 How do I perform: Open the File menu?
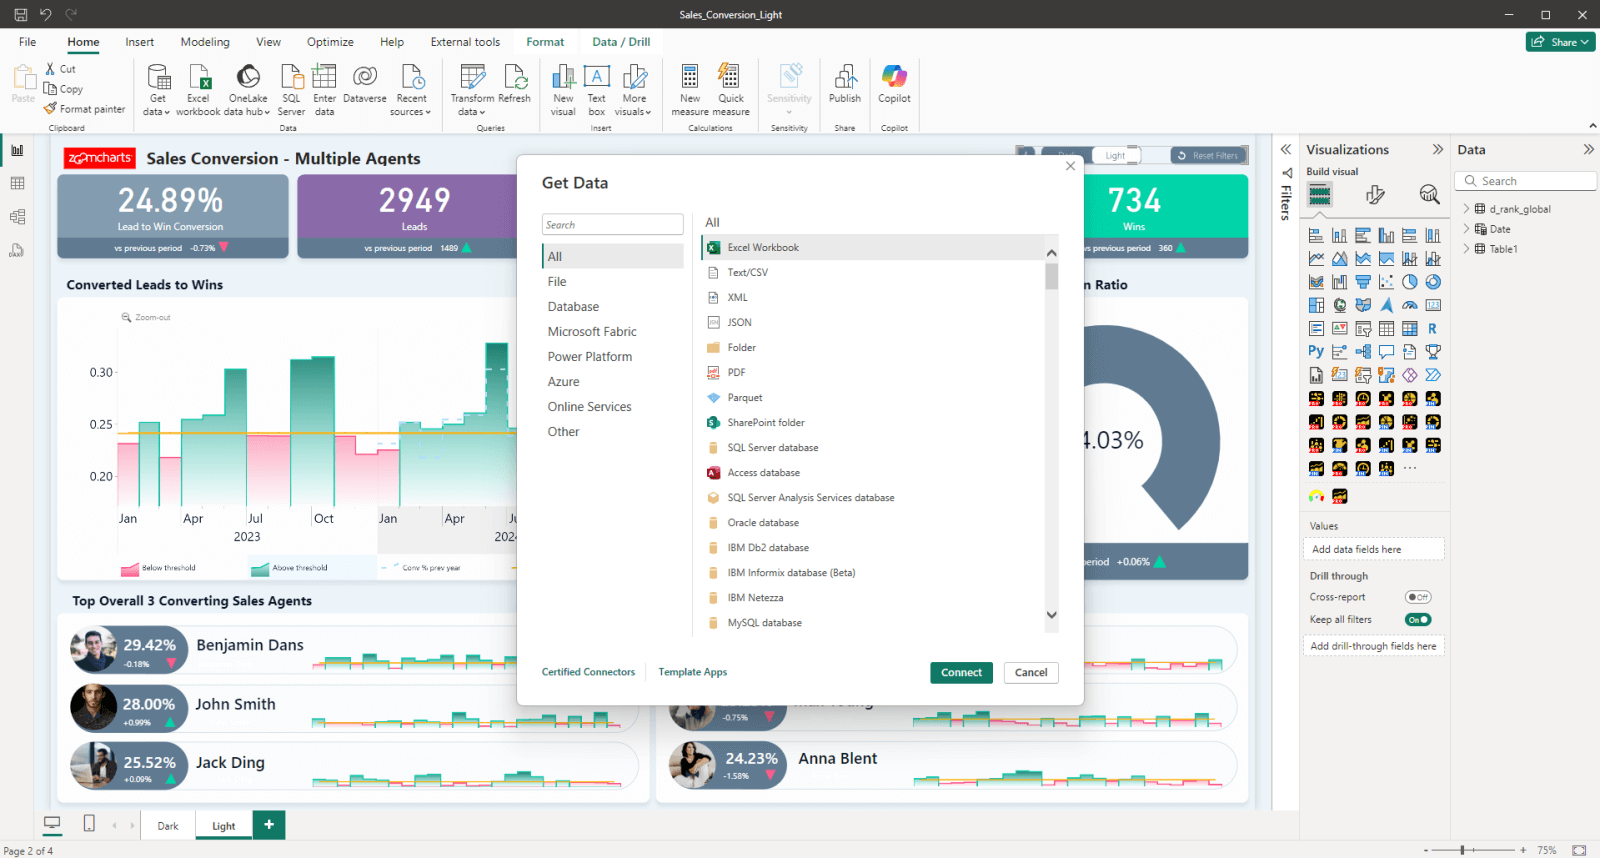(x=27, y=42)
